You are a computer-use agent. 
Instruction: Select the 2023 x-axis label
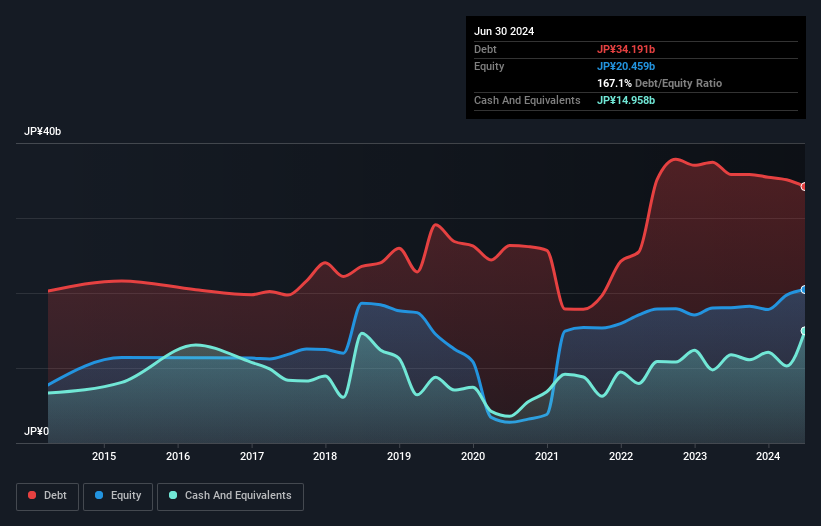point(695,456)
